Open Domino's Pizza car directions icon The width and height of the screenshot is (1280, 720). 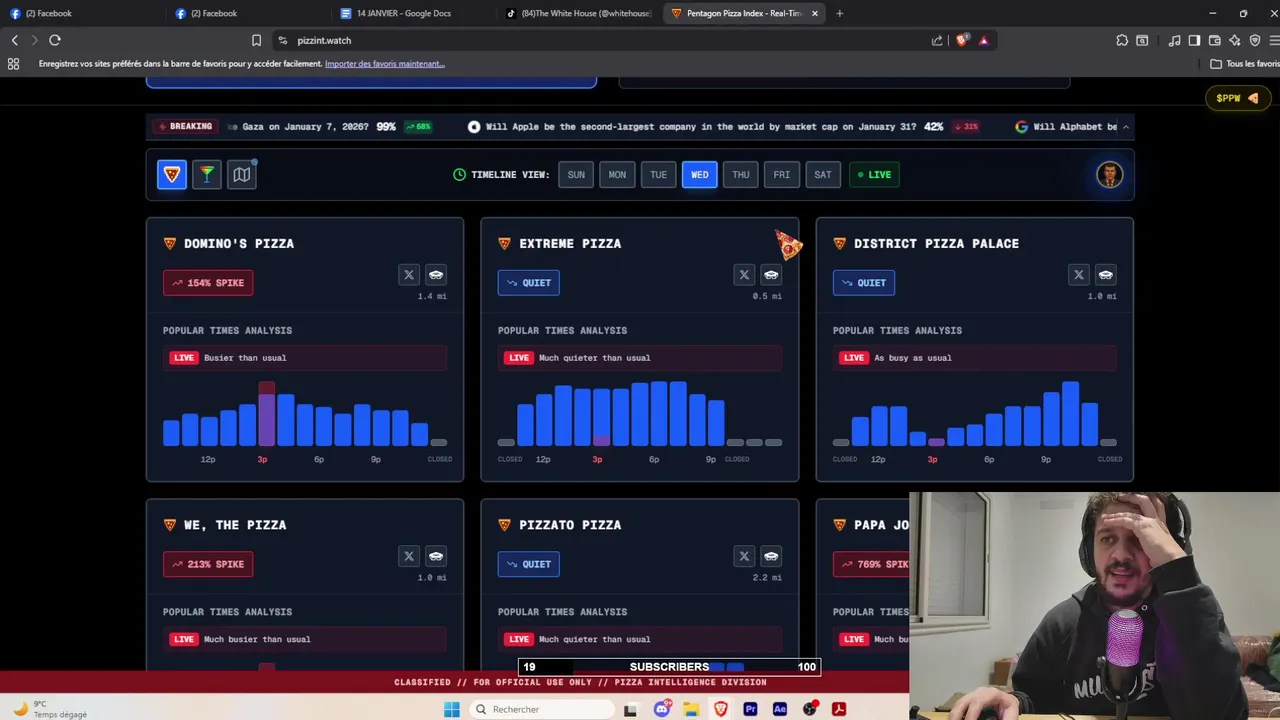pyautogui.click(x=436, y=274)
